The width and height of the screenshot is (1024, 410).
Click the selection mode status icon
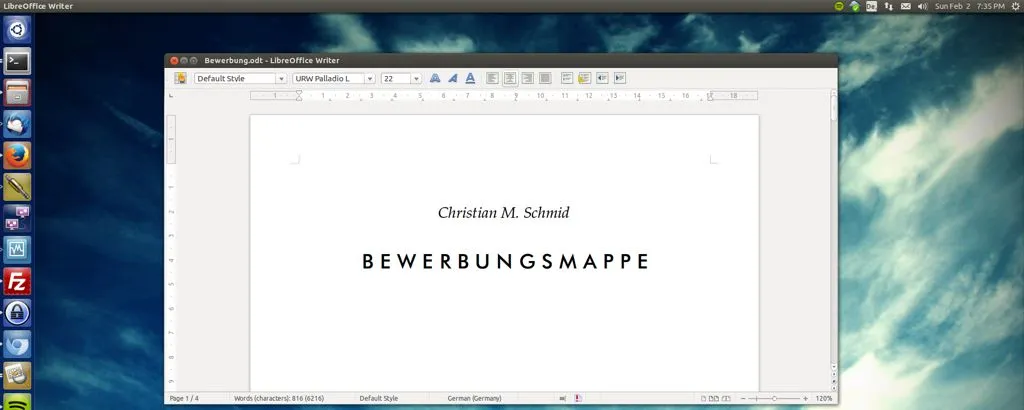click(563, 398)
